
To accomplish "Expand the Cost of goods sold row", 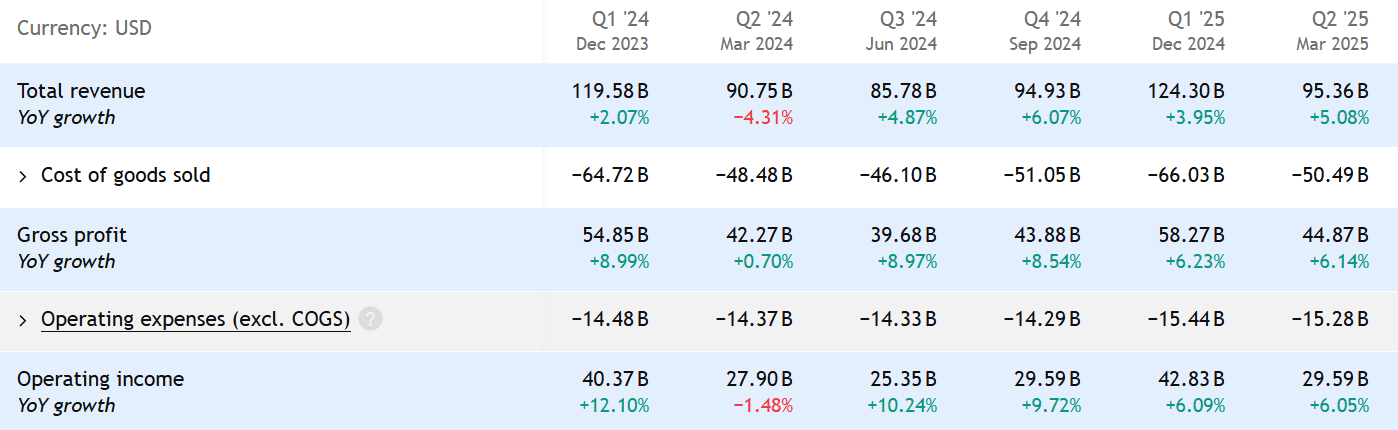I will click(23, 176).
